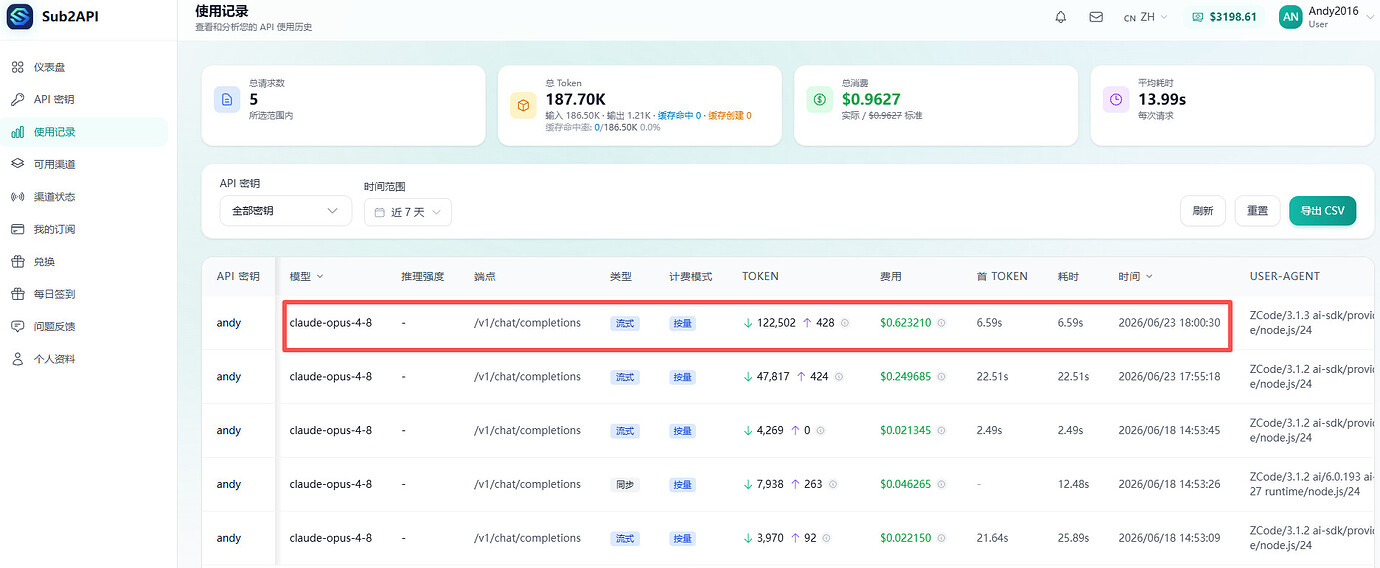
Task: Open the 近 7 天 time range dropdown
Action: 408,212
